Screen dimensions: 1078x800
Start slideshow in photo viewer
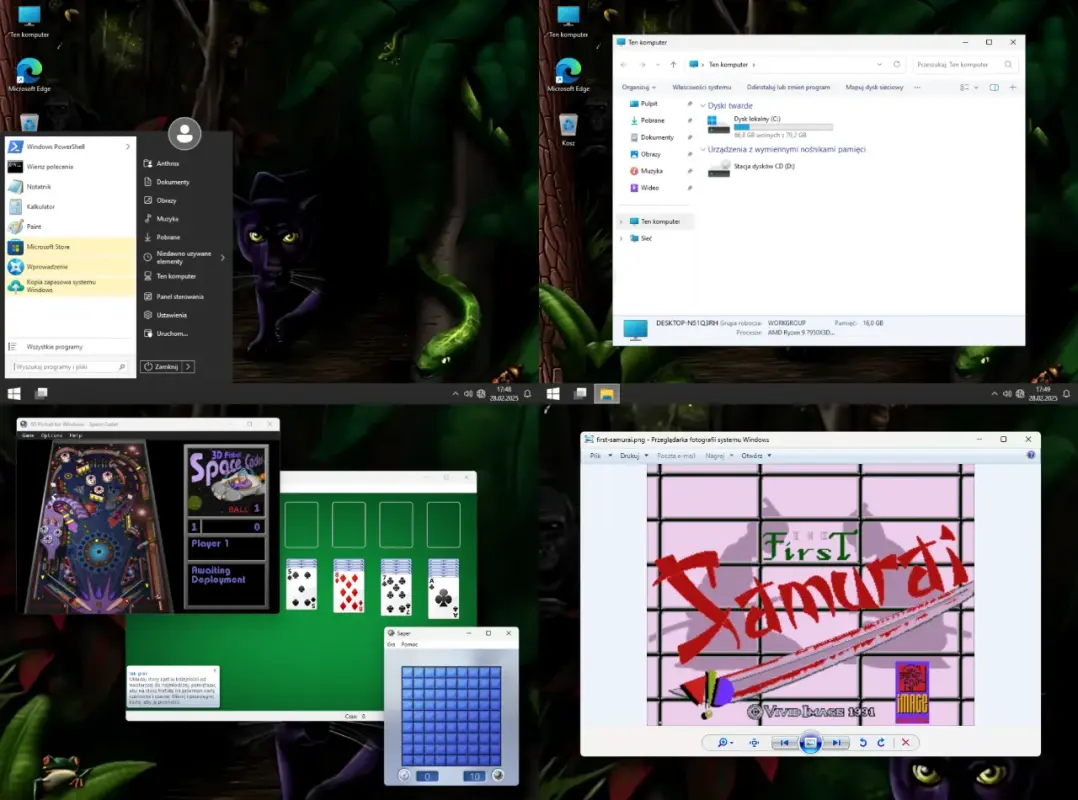coord(810,743)
